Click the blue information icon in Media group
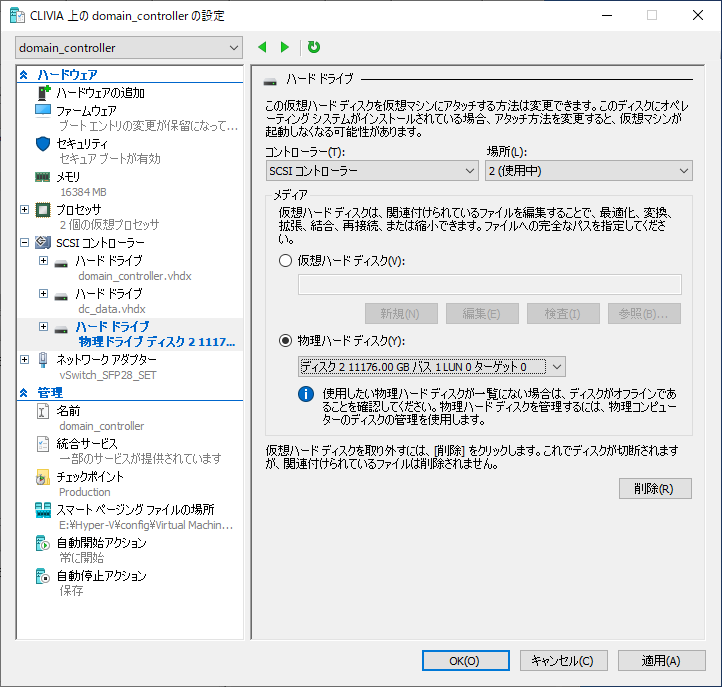722x687 pixels. pos(306,394)
